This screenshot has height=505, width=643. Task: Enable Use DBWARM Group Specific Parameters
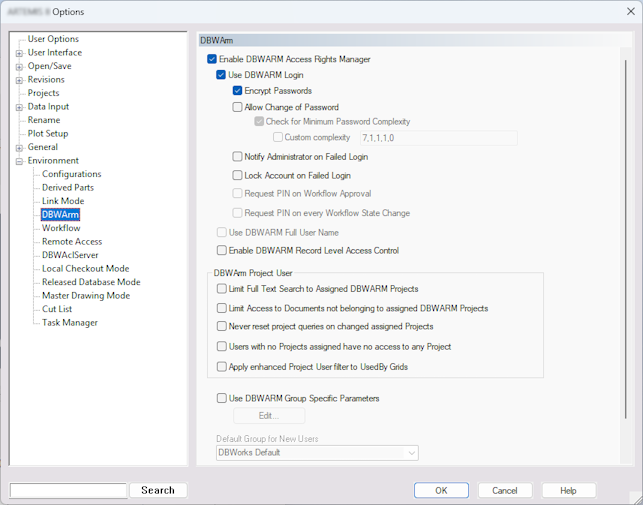[221, 398]
